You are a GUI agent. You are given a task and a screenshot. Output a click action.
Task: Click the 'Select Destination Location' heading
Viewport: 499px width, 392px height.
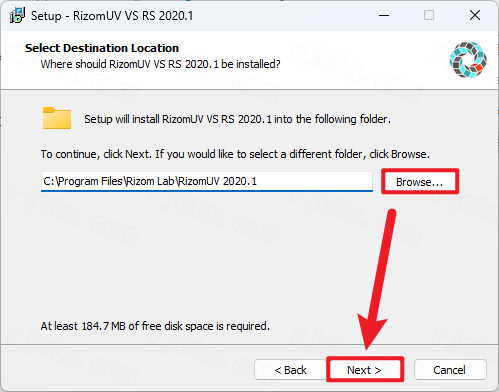coord(102,48)
